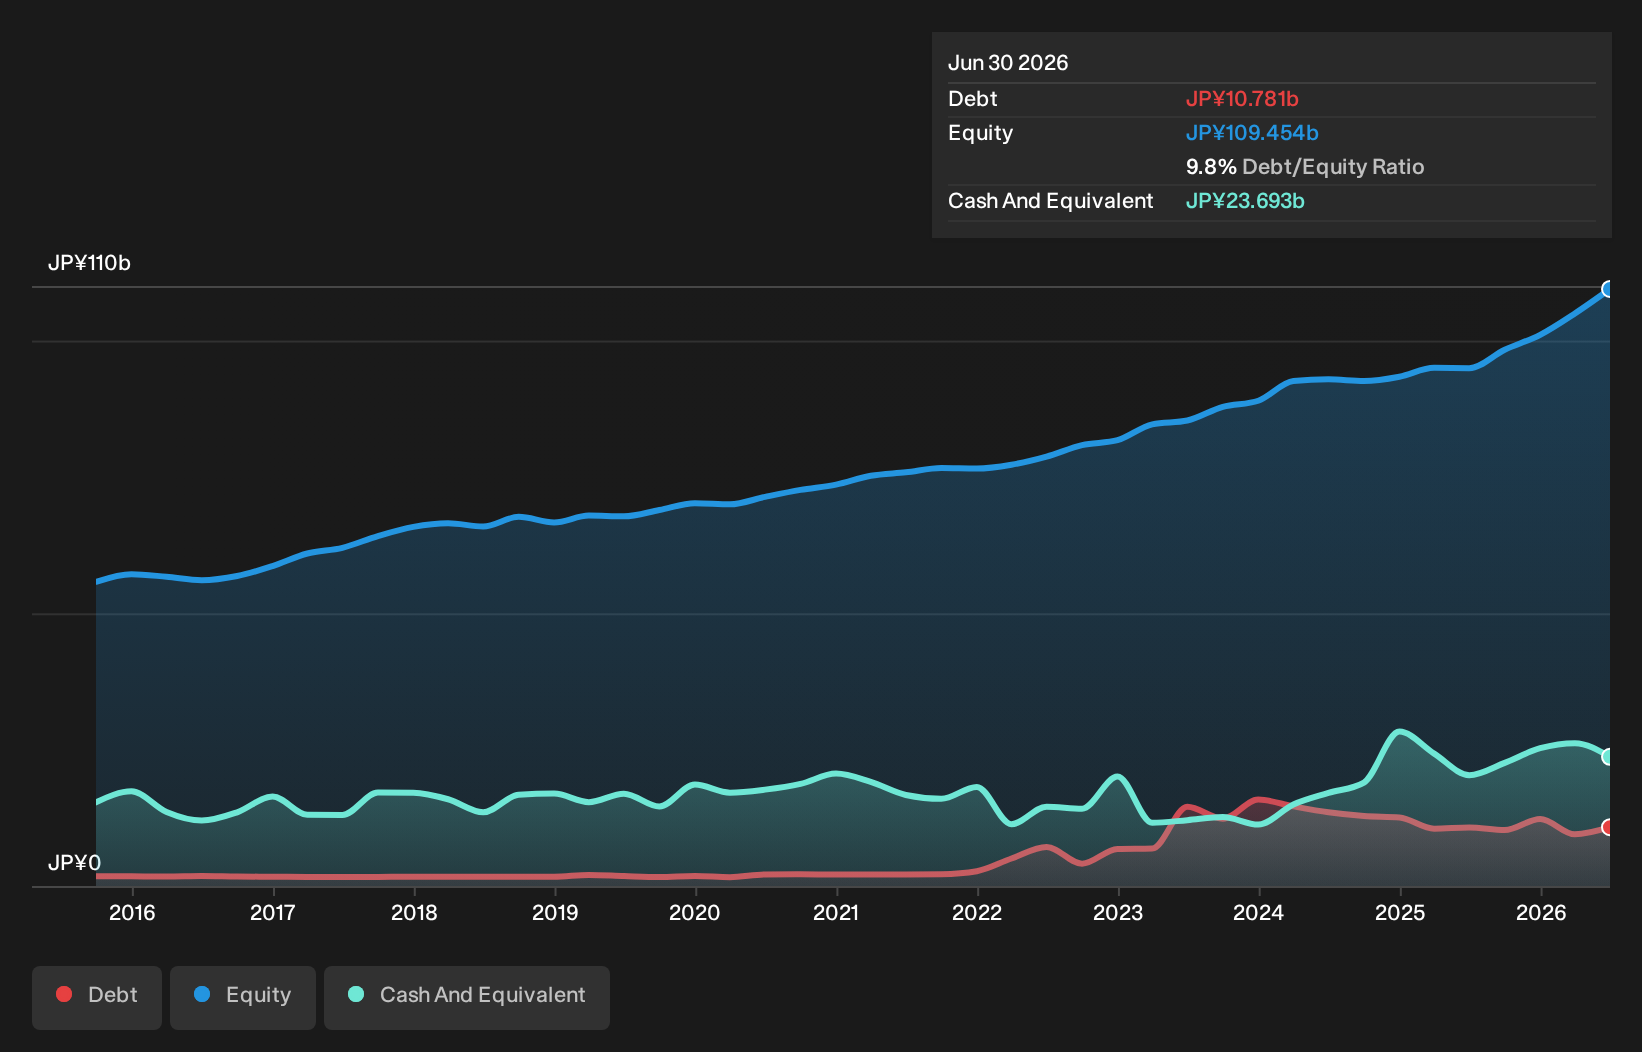This screenshot has height=1052, width=1642.
Task: Click the JP¥109.454b equity value
Action: 1252,133
